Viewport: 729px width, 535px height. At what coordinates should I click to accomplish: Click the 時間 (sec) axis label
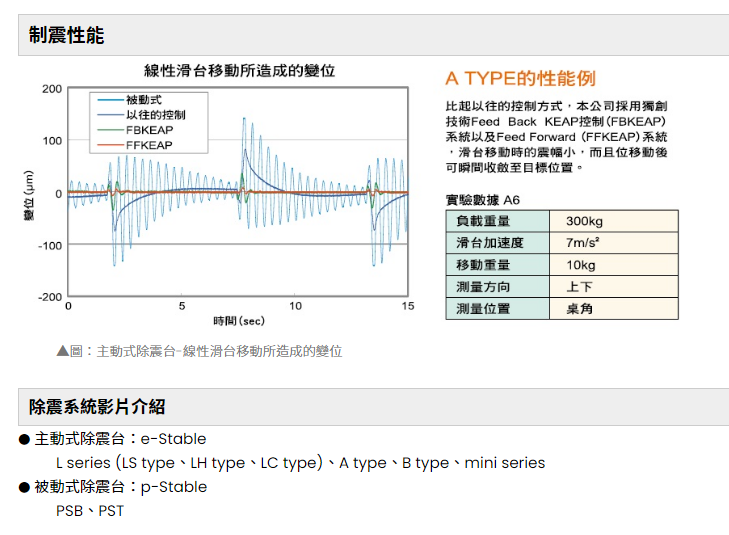pos(238,321)
